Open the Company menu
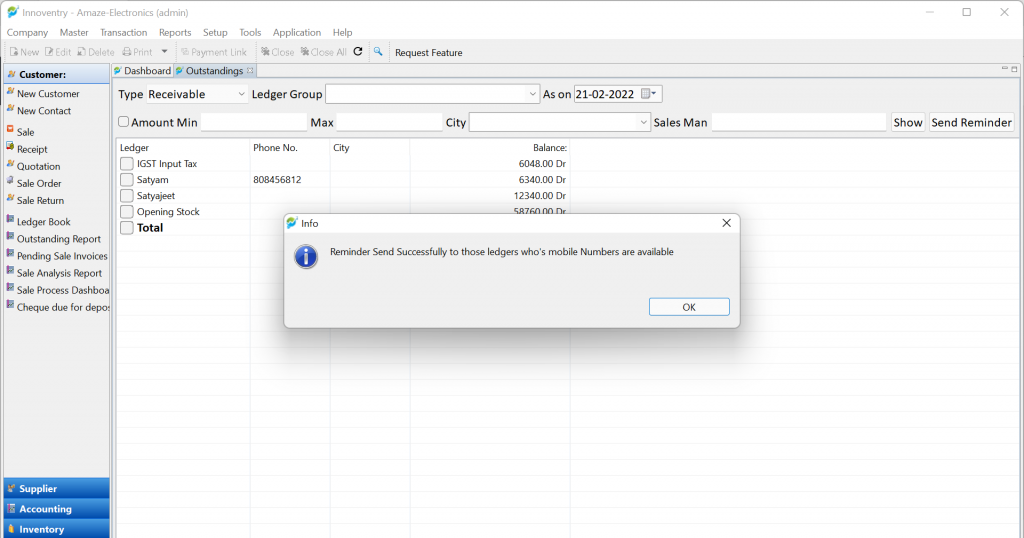The width and height of the screenshot is (1024, 538). coord(27,33)
